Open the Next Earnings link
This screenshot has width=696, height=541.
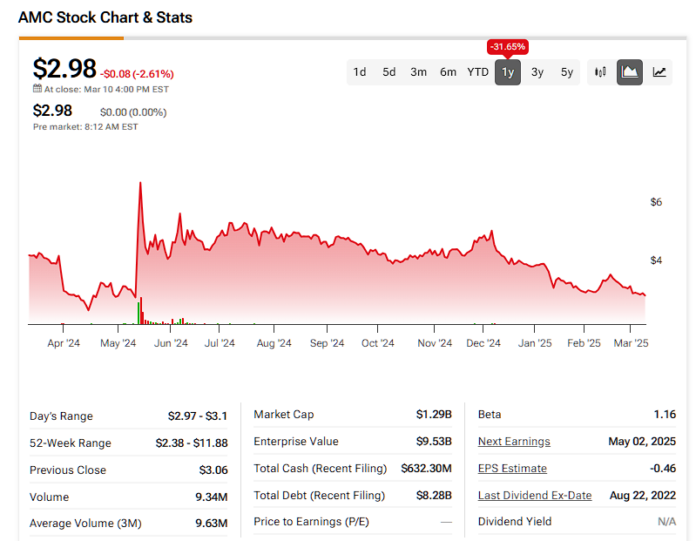pyautogui.click(x=514, y=441)
